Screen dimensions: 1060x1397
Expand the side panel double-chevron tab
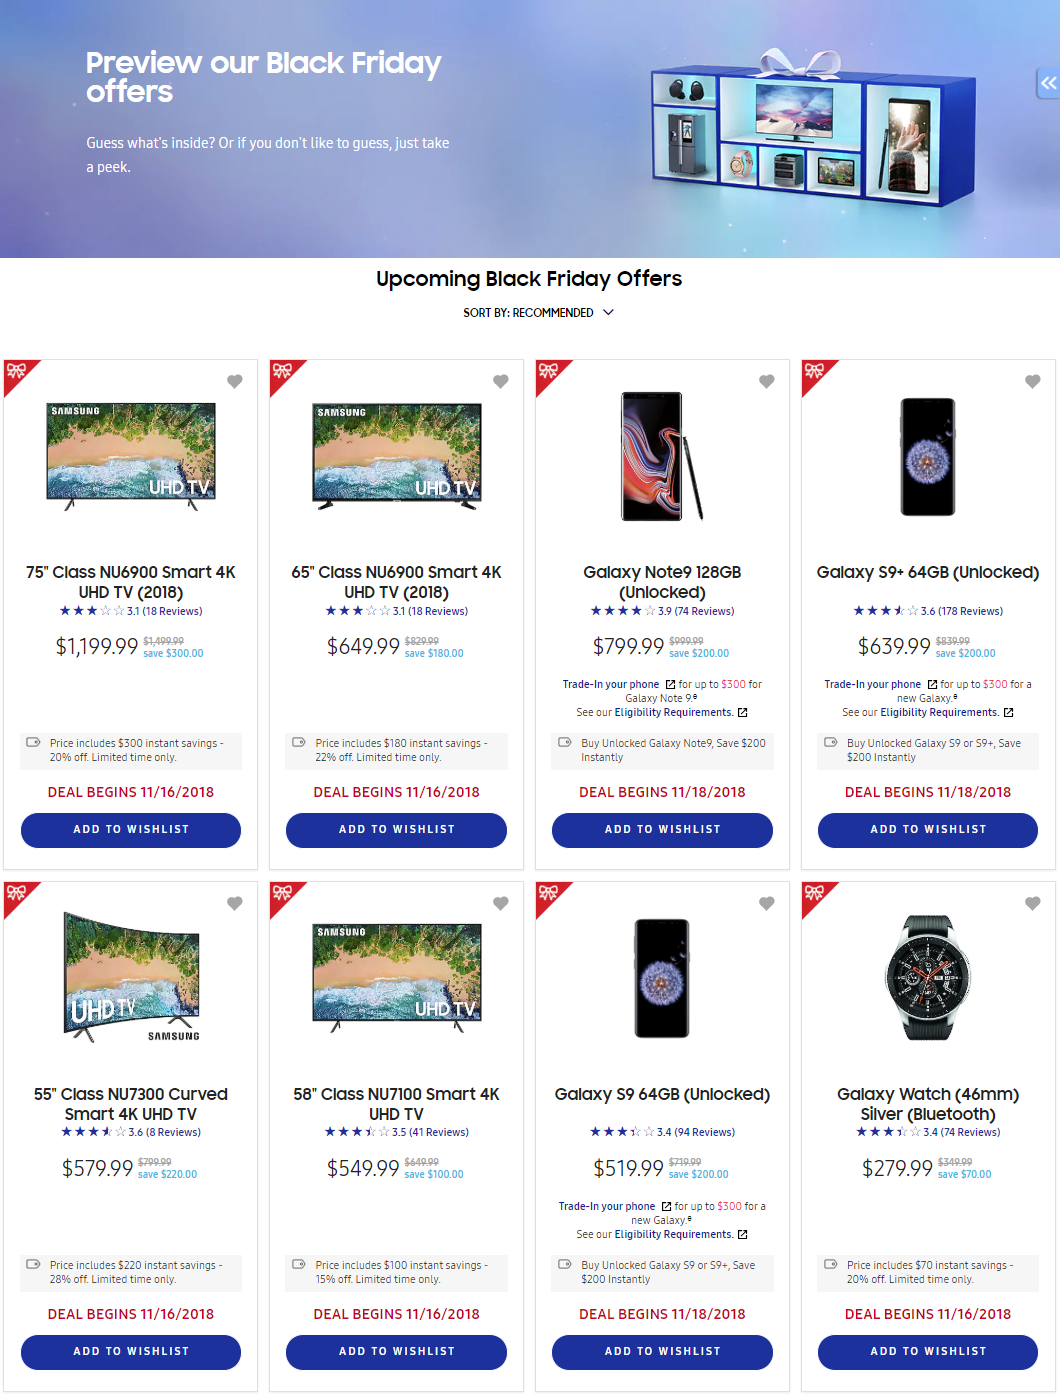(x=1048, y=83)
